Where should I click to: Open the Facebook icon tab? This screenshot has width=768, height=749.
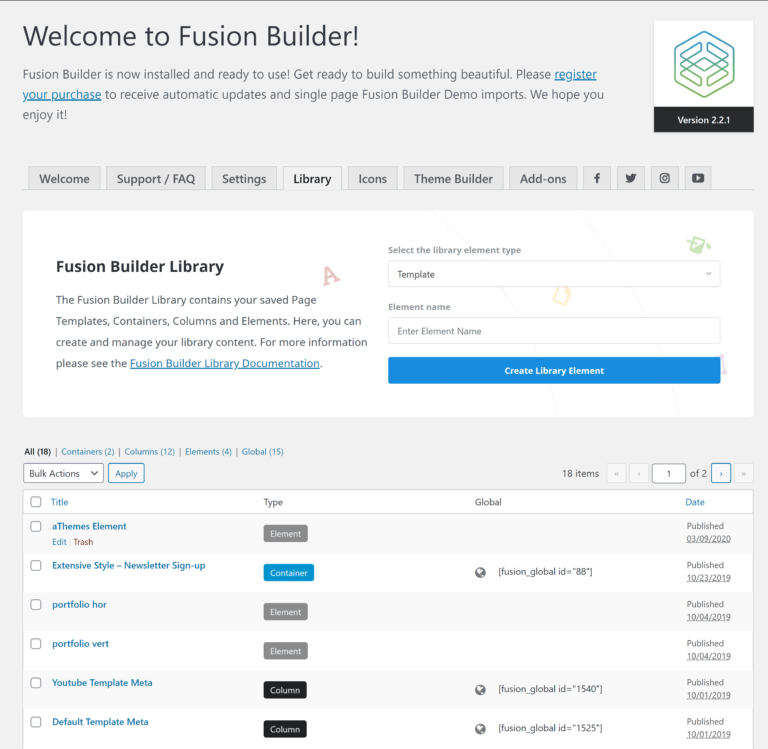tap(597, 178)
